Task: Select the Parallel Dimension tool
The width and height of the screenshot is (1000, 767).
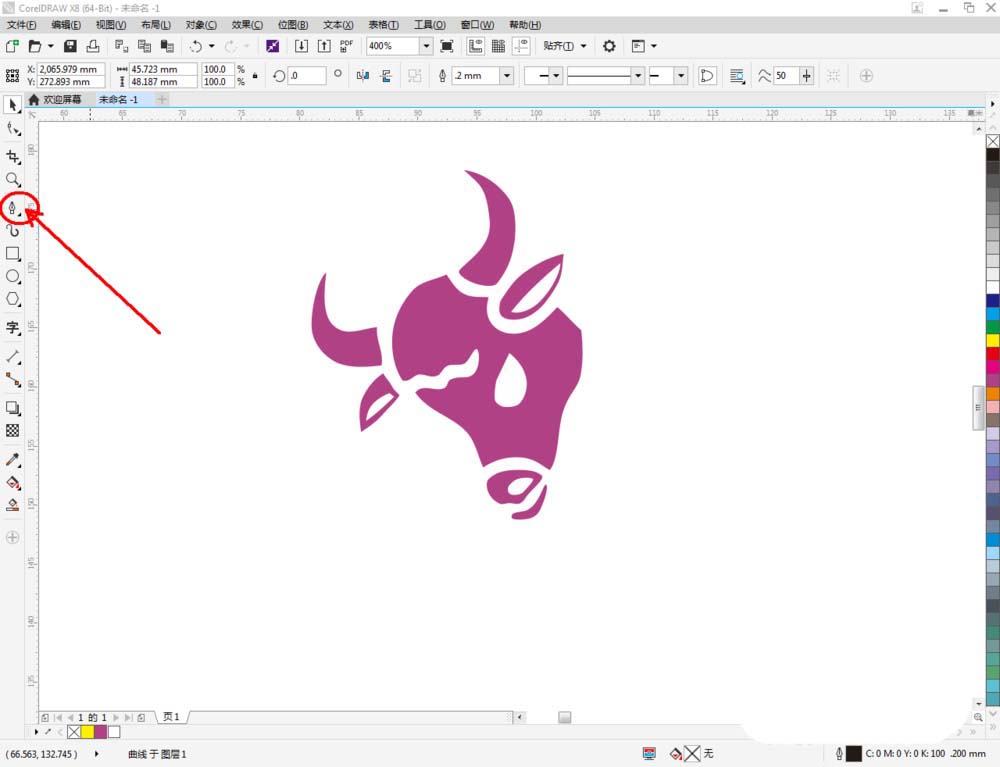Action: click(x=13, y=356)
